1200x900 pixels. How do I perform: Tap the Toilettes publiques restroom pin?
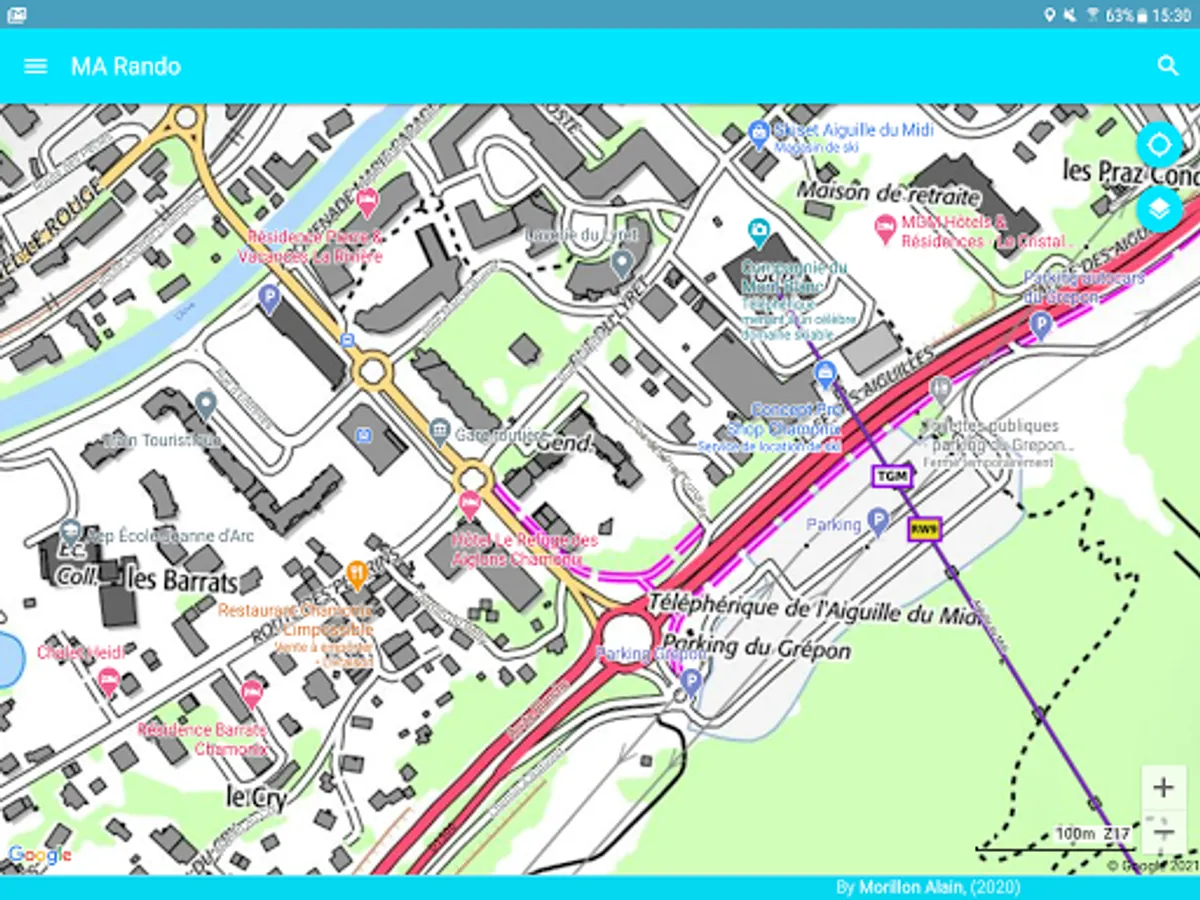[940, 390]
